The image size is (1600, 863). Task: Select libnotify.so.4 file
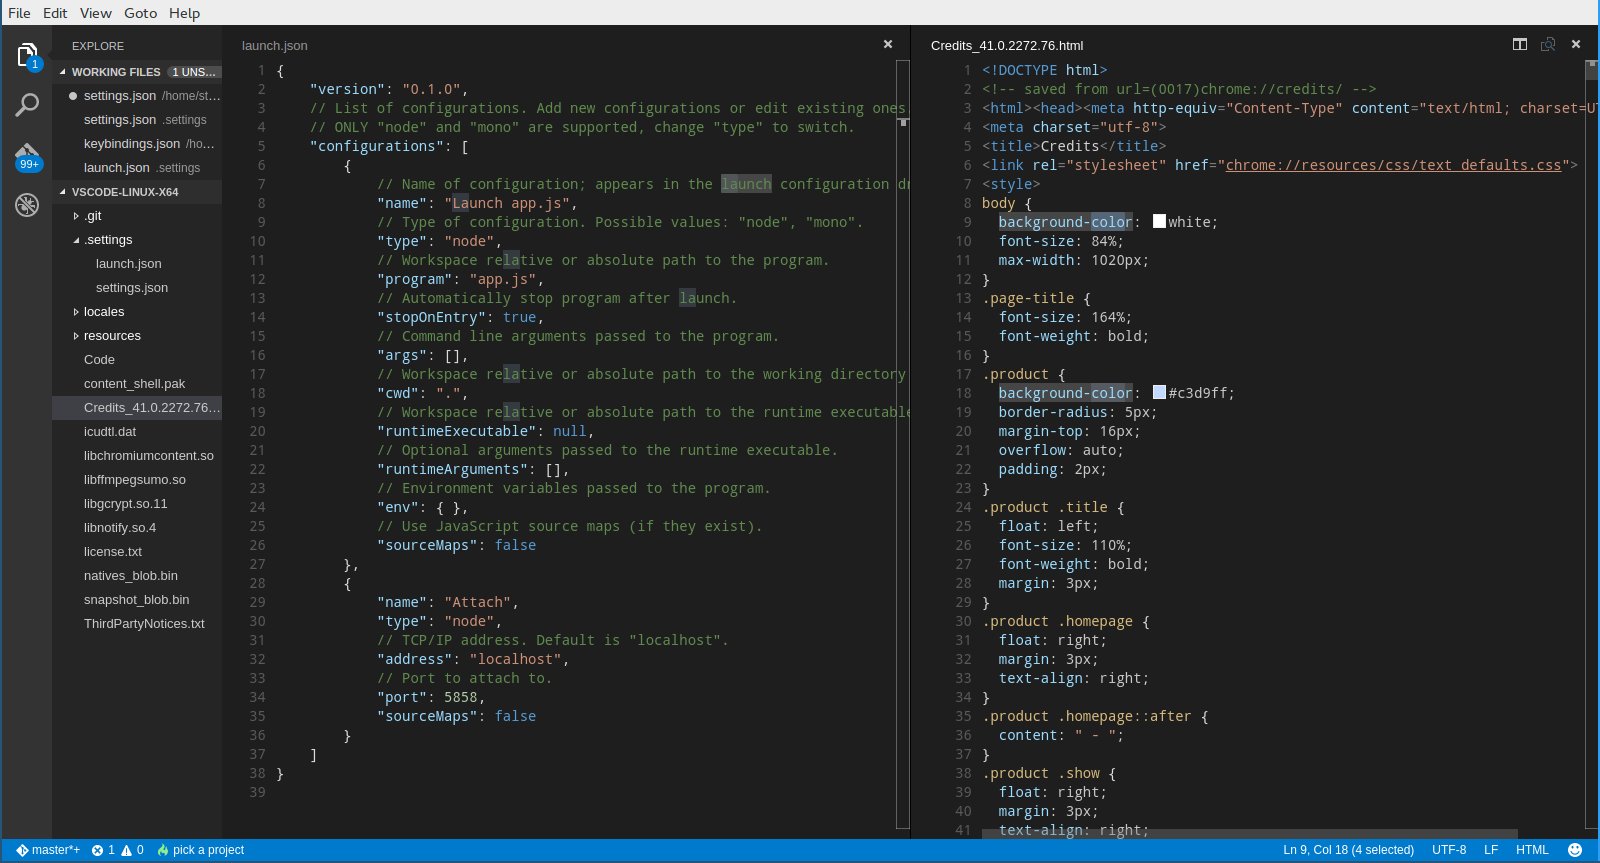(x=137, y=528)
